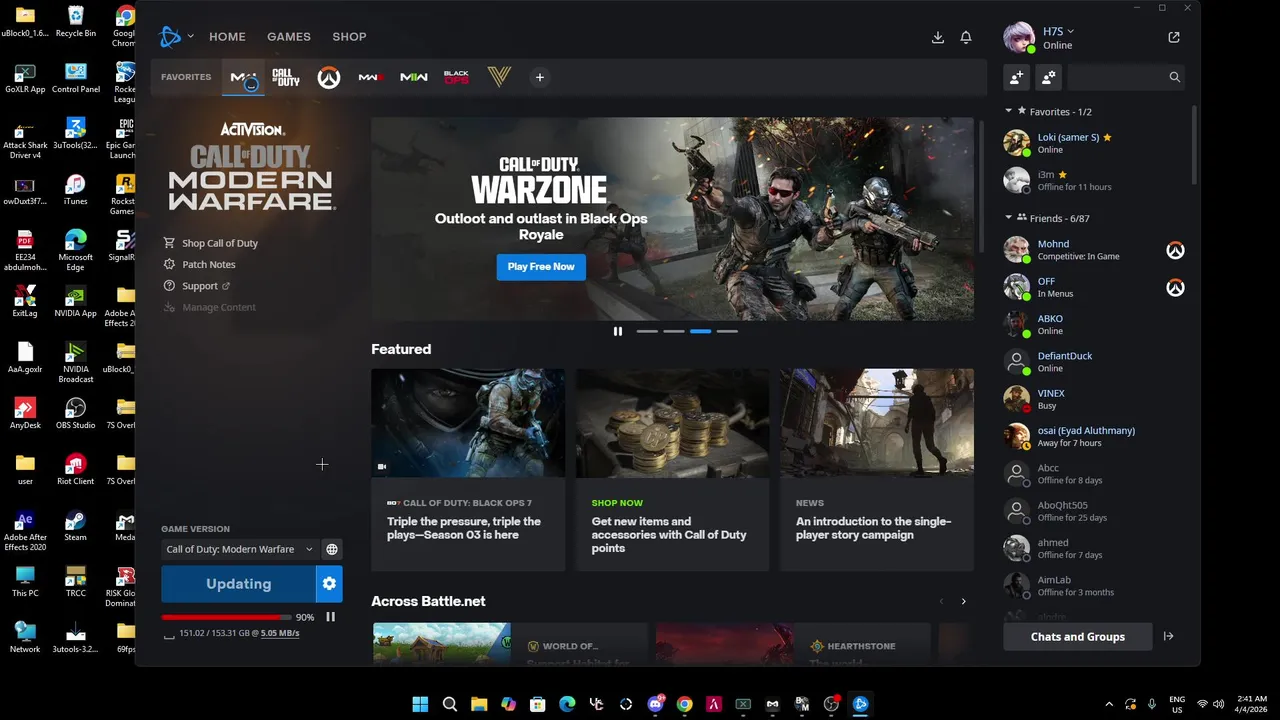The height and width of the screenshot is (720, 1280).
Task: Show next Across Battle.net items
Action: tap(963, 601)
